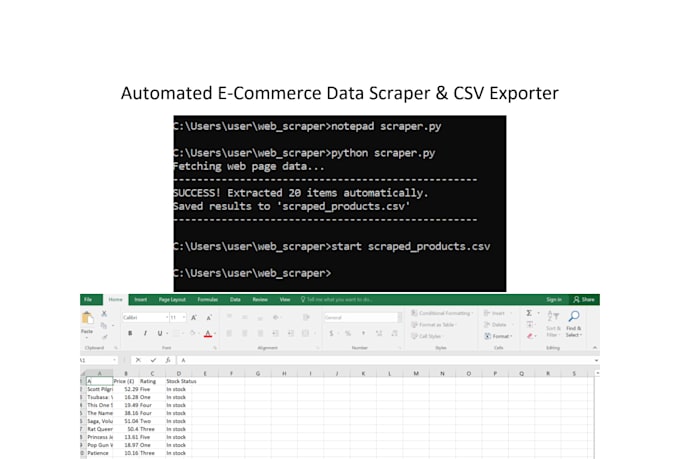Click the Format Painter brush icon
The width and height of the screenshot is (680, 459).
pyautogui.click(x=104, y=336)
